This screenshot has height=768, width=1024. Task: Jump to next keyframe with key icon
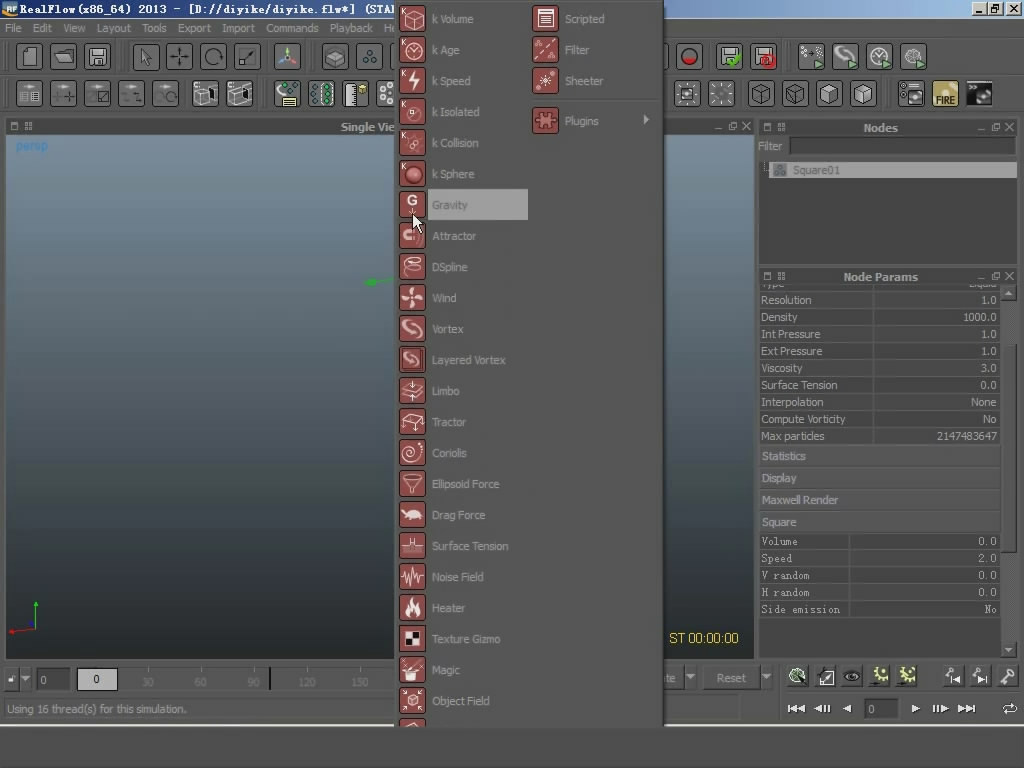point(980,677)
